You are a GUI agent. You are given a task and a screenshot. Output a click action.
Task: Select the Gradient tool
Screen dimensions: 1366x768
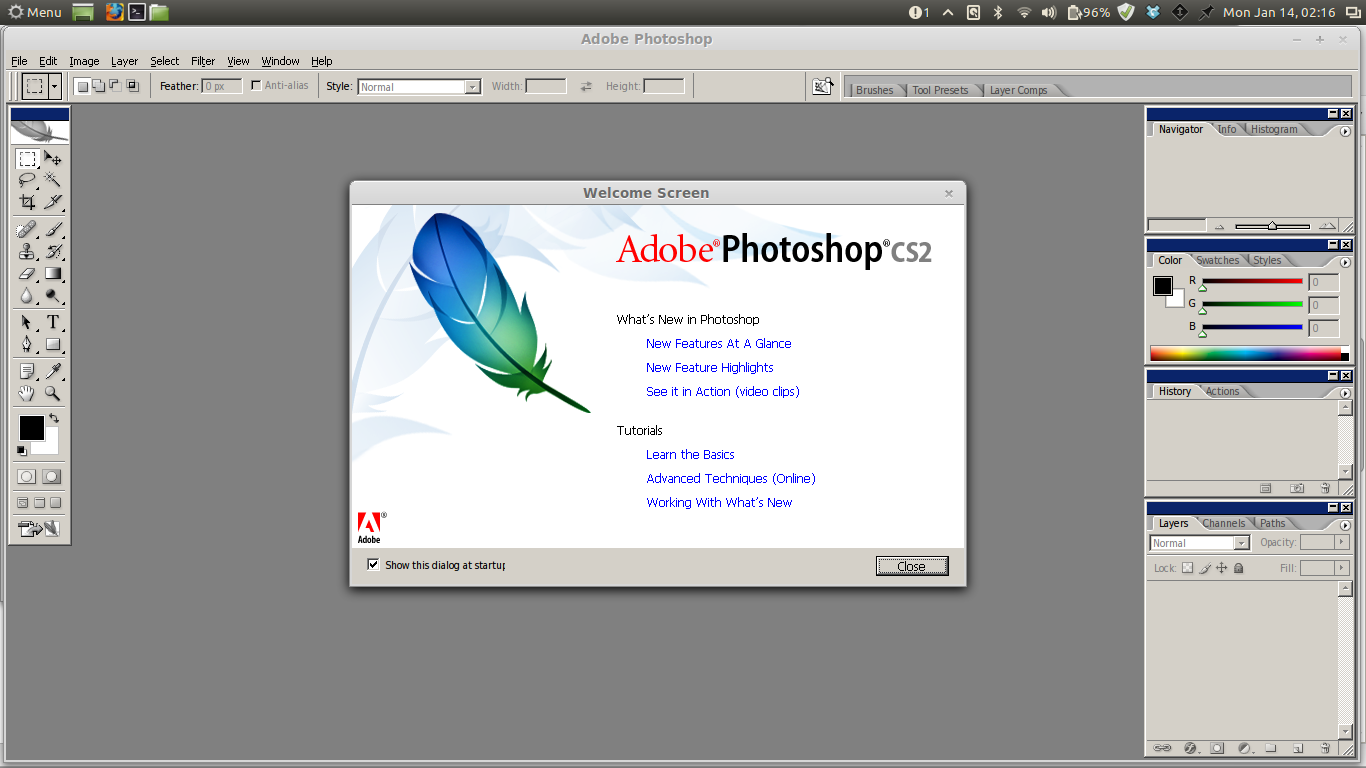(53, 273)
